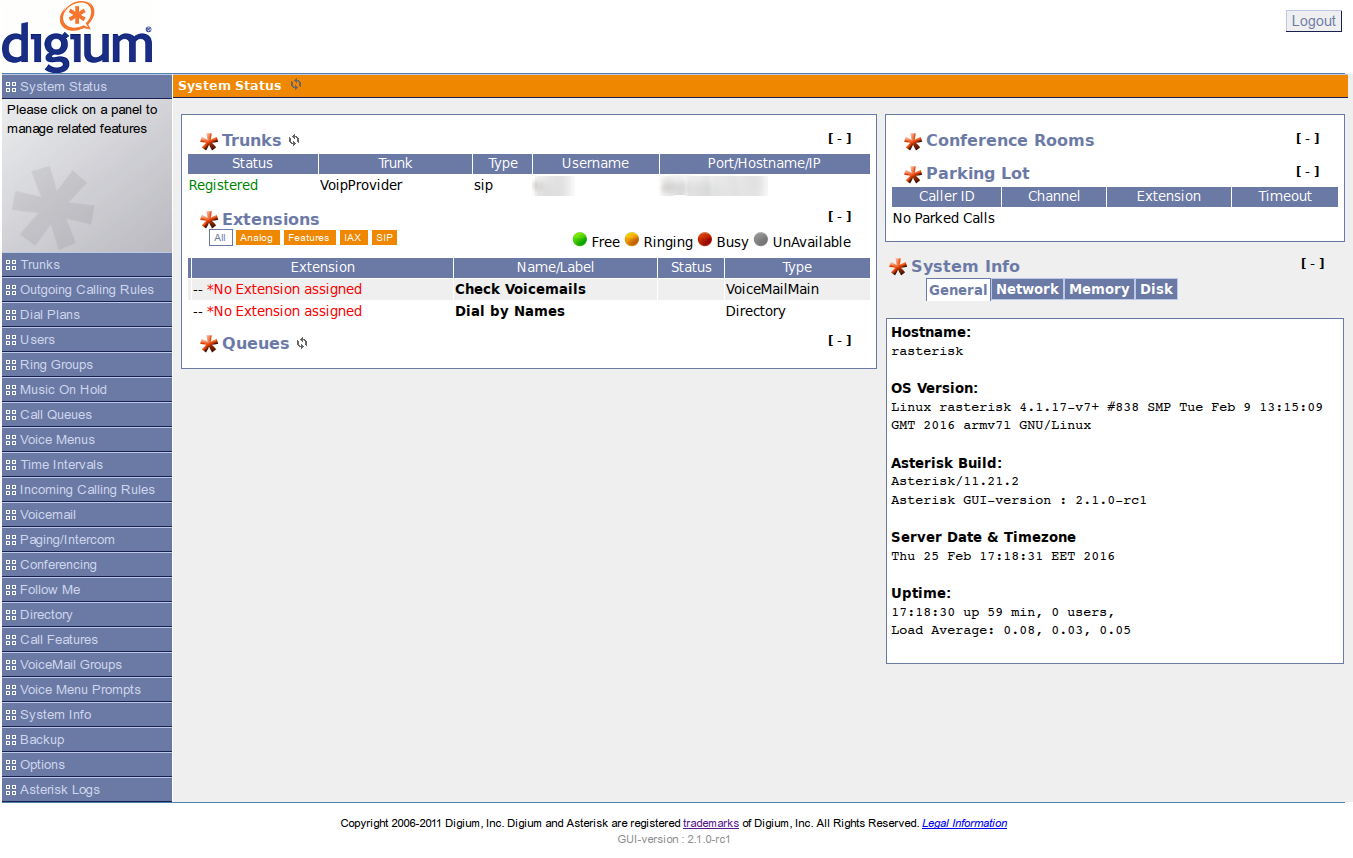Click the asterisk icon beside System Info heading
Viewport: 1353px width, 858px height.
898,267
